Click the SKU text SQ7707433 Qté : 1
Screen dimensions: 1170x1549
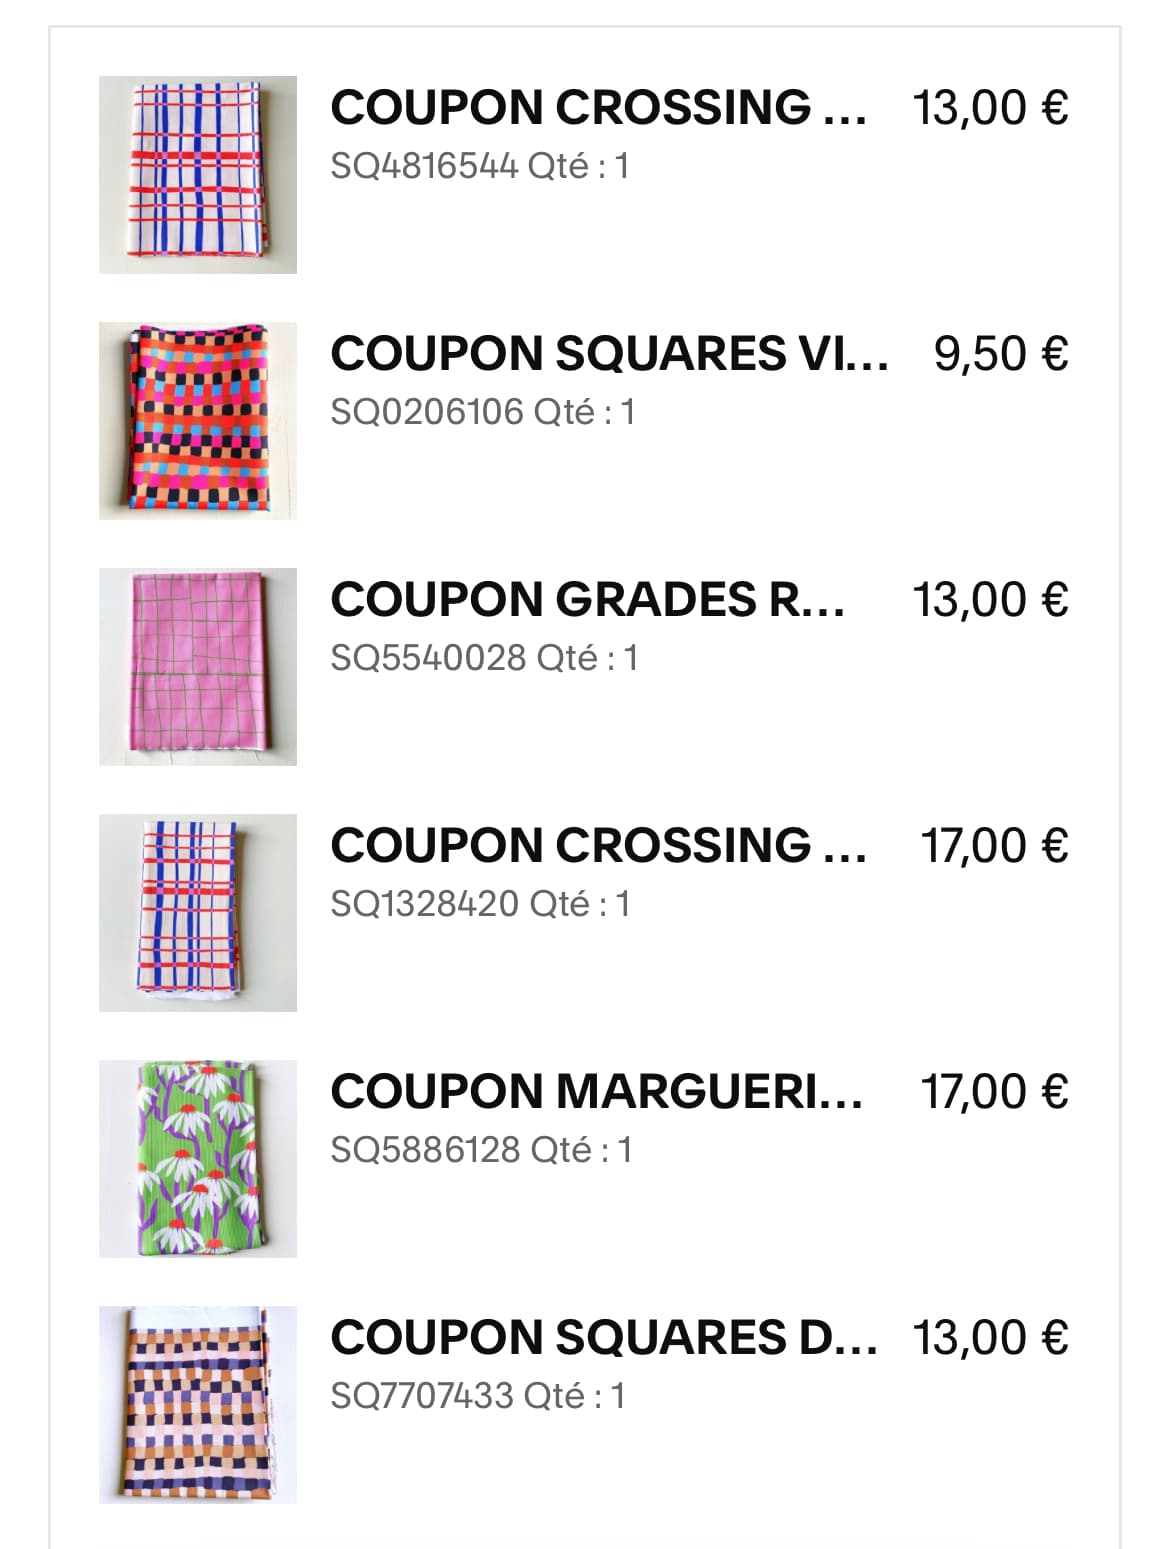click(478, 1396)
